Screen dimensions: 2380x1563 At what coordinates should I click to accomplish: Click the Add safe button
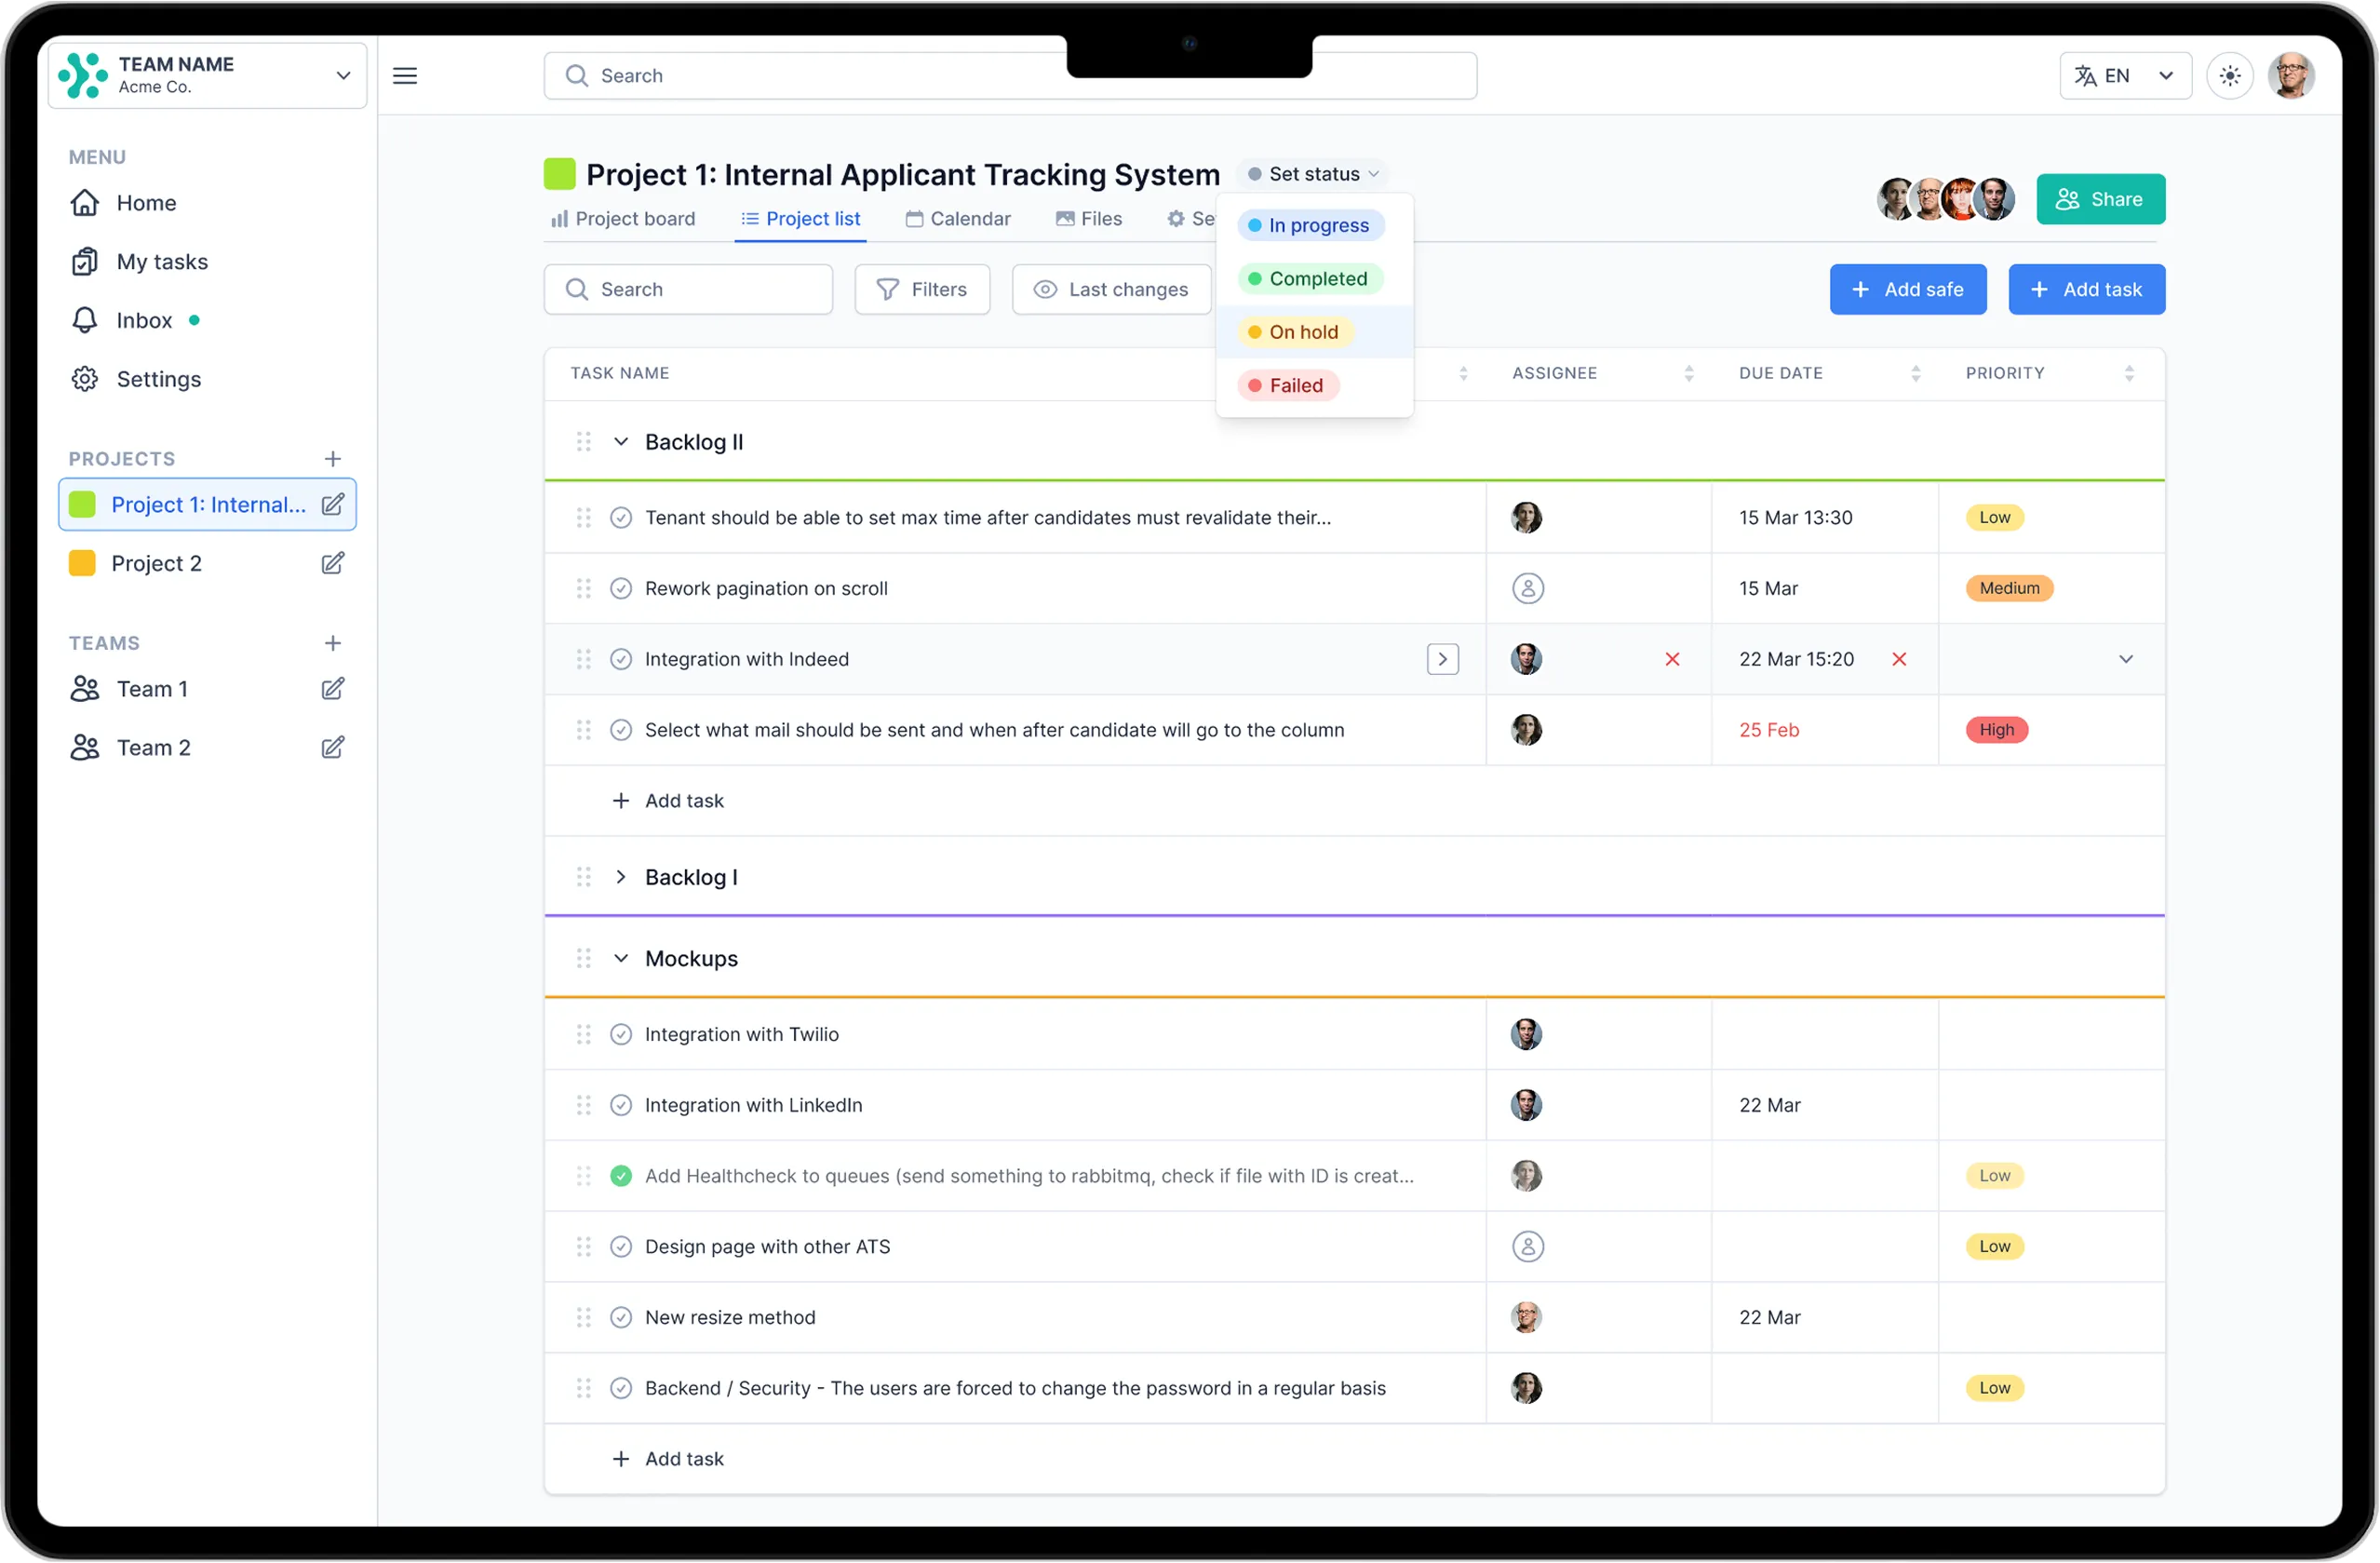coord(1908,290)
